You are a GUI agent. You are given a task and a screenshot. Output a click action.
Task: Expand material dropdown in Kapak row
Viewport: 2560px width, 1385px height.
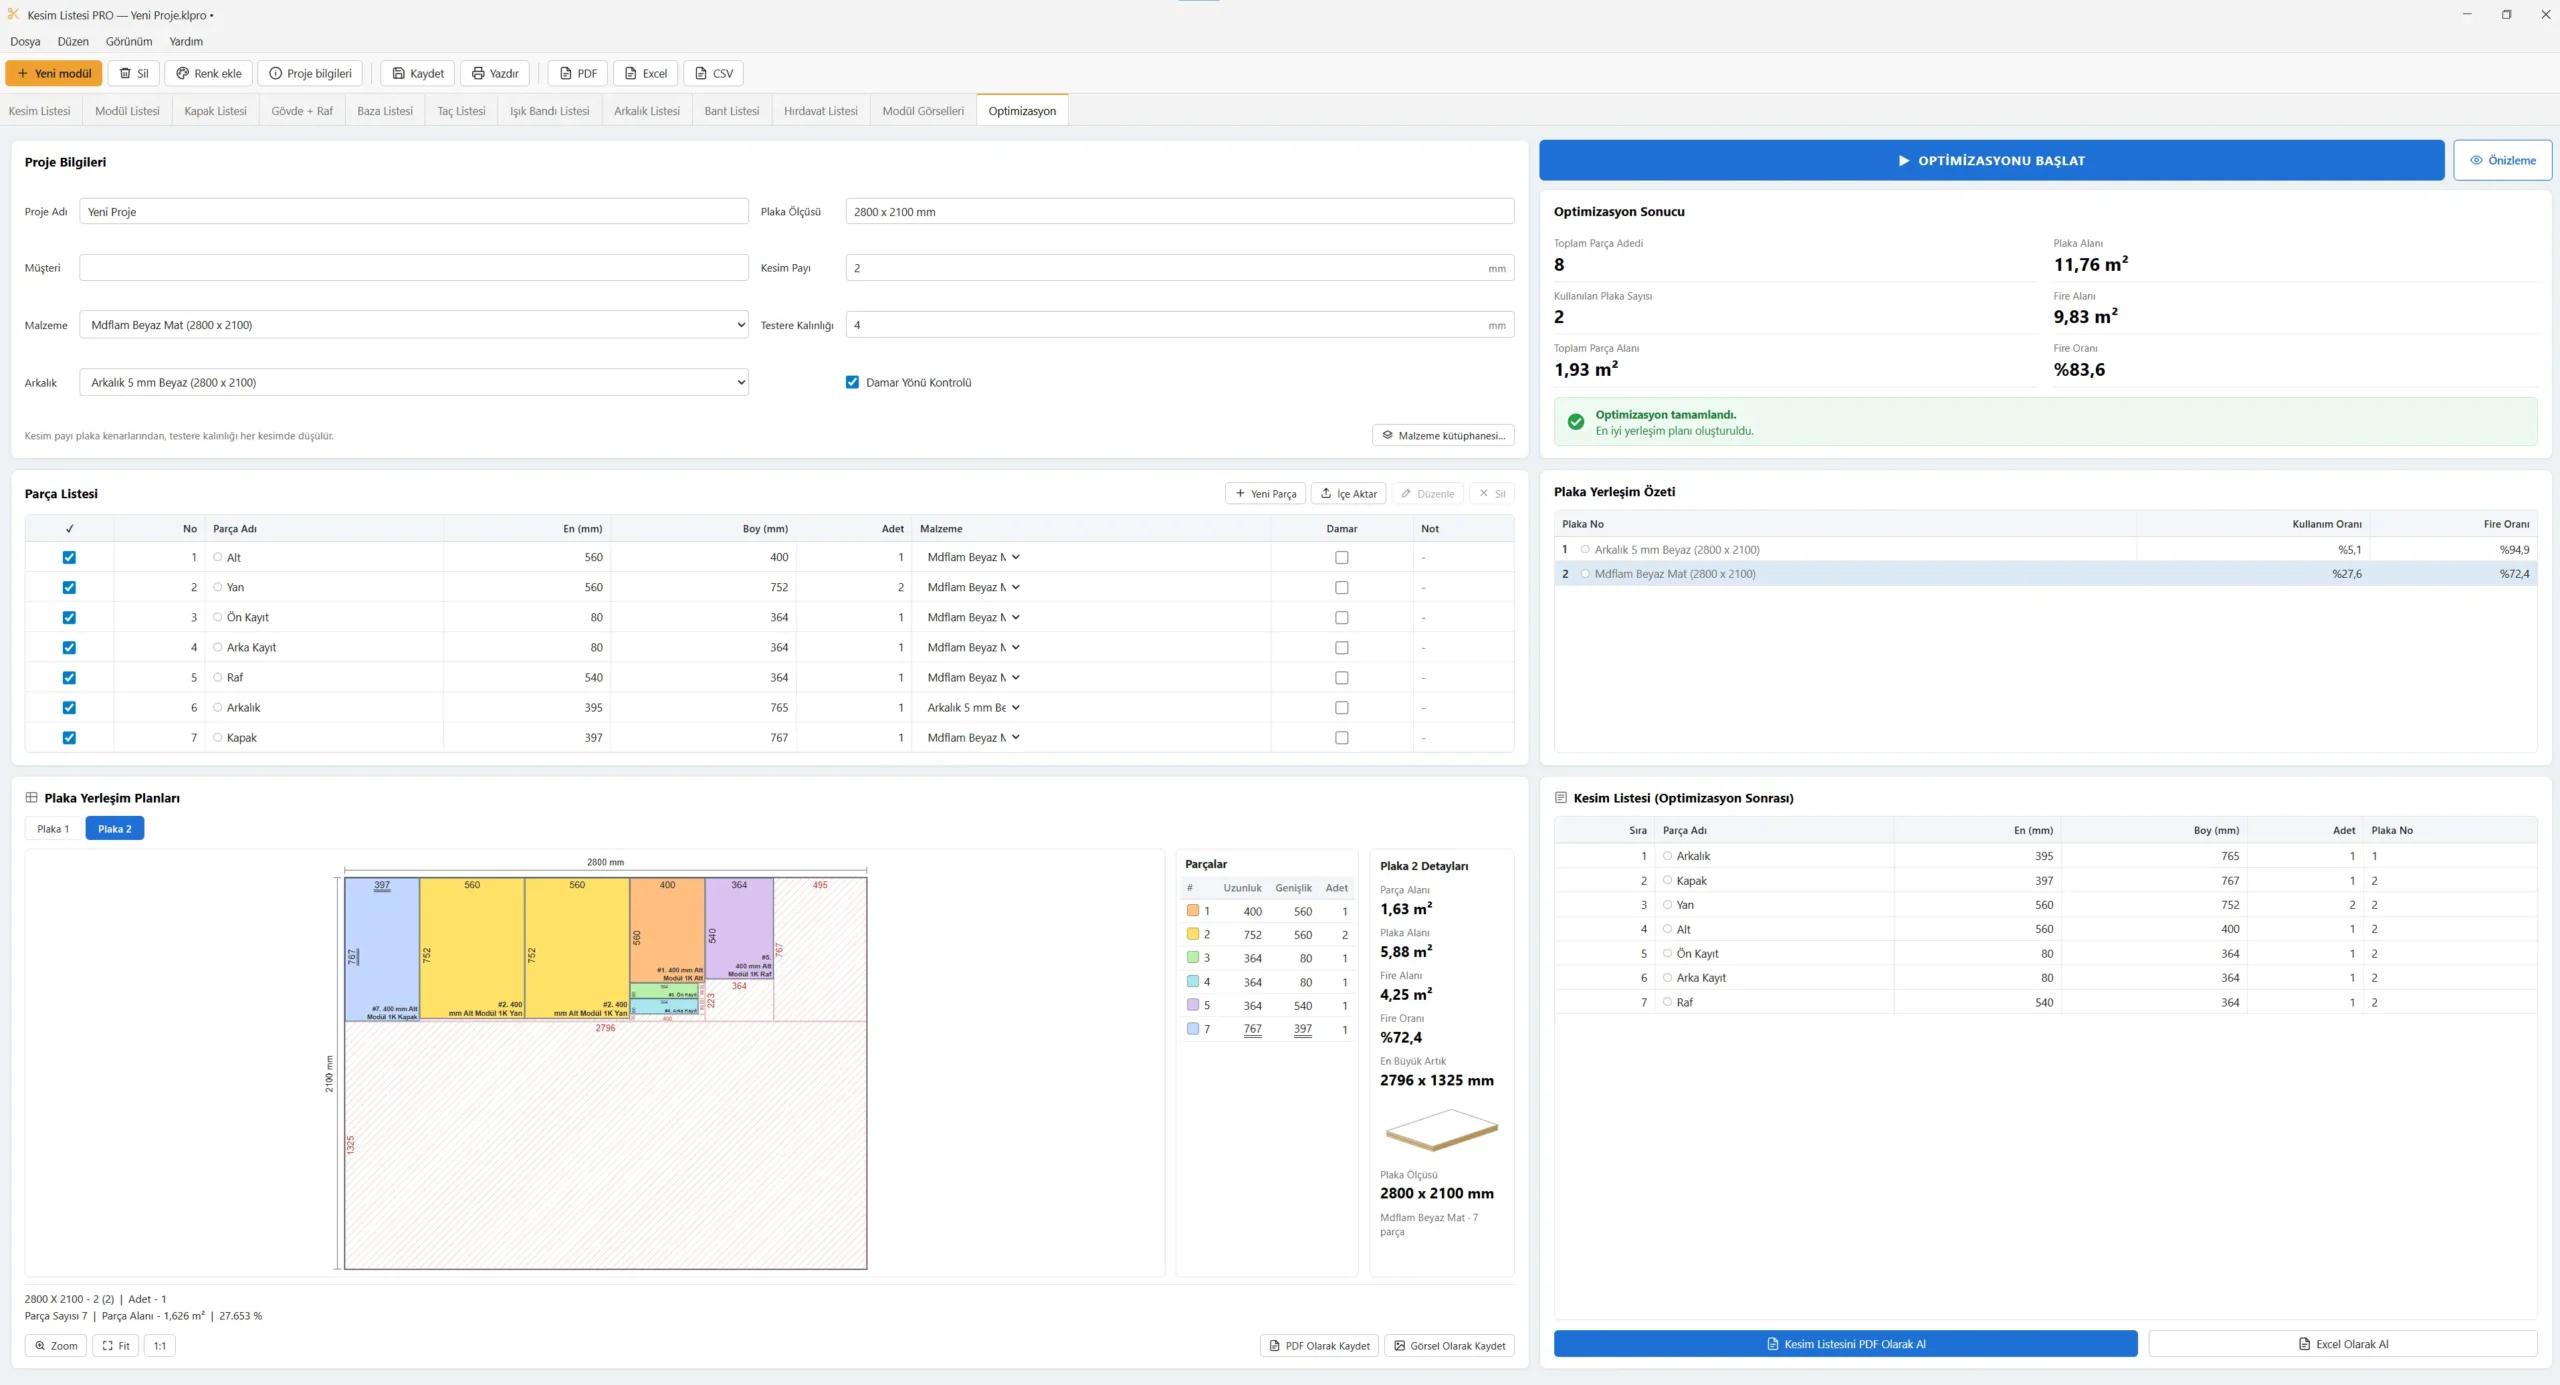[973, 737]
